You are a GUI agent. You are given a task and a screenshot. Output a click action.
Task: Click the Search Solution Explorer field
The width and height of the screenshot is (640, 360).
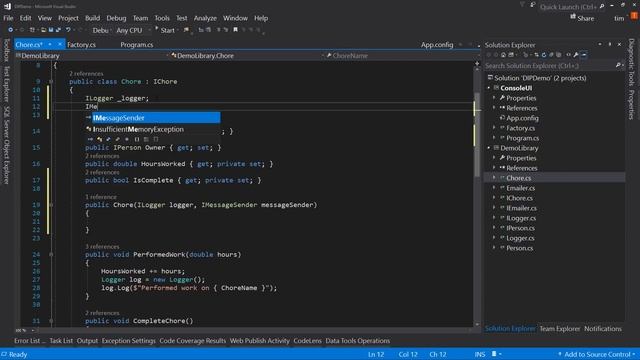coord(554,65)
